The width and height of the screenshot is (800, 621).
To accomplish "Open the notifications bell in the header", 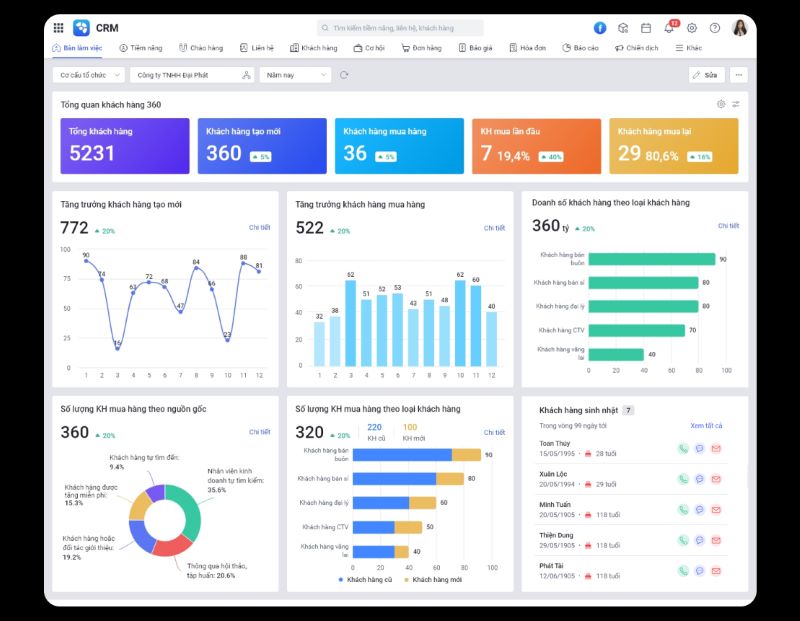I will [668, 28].
